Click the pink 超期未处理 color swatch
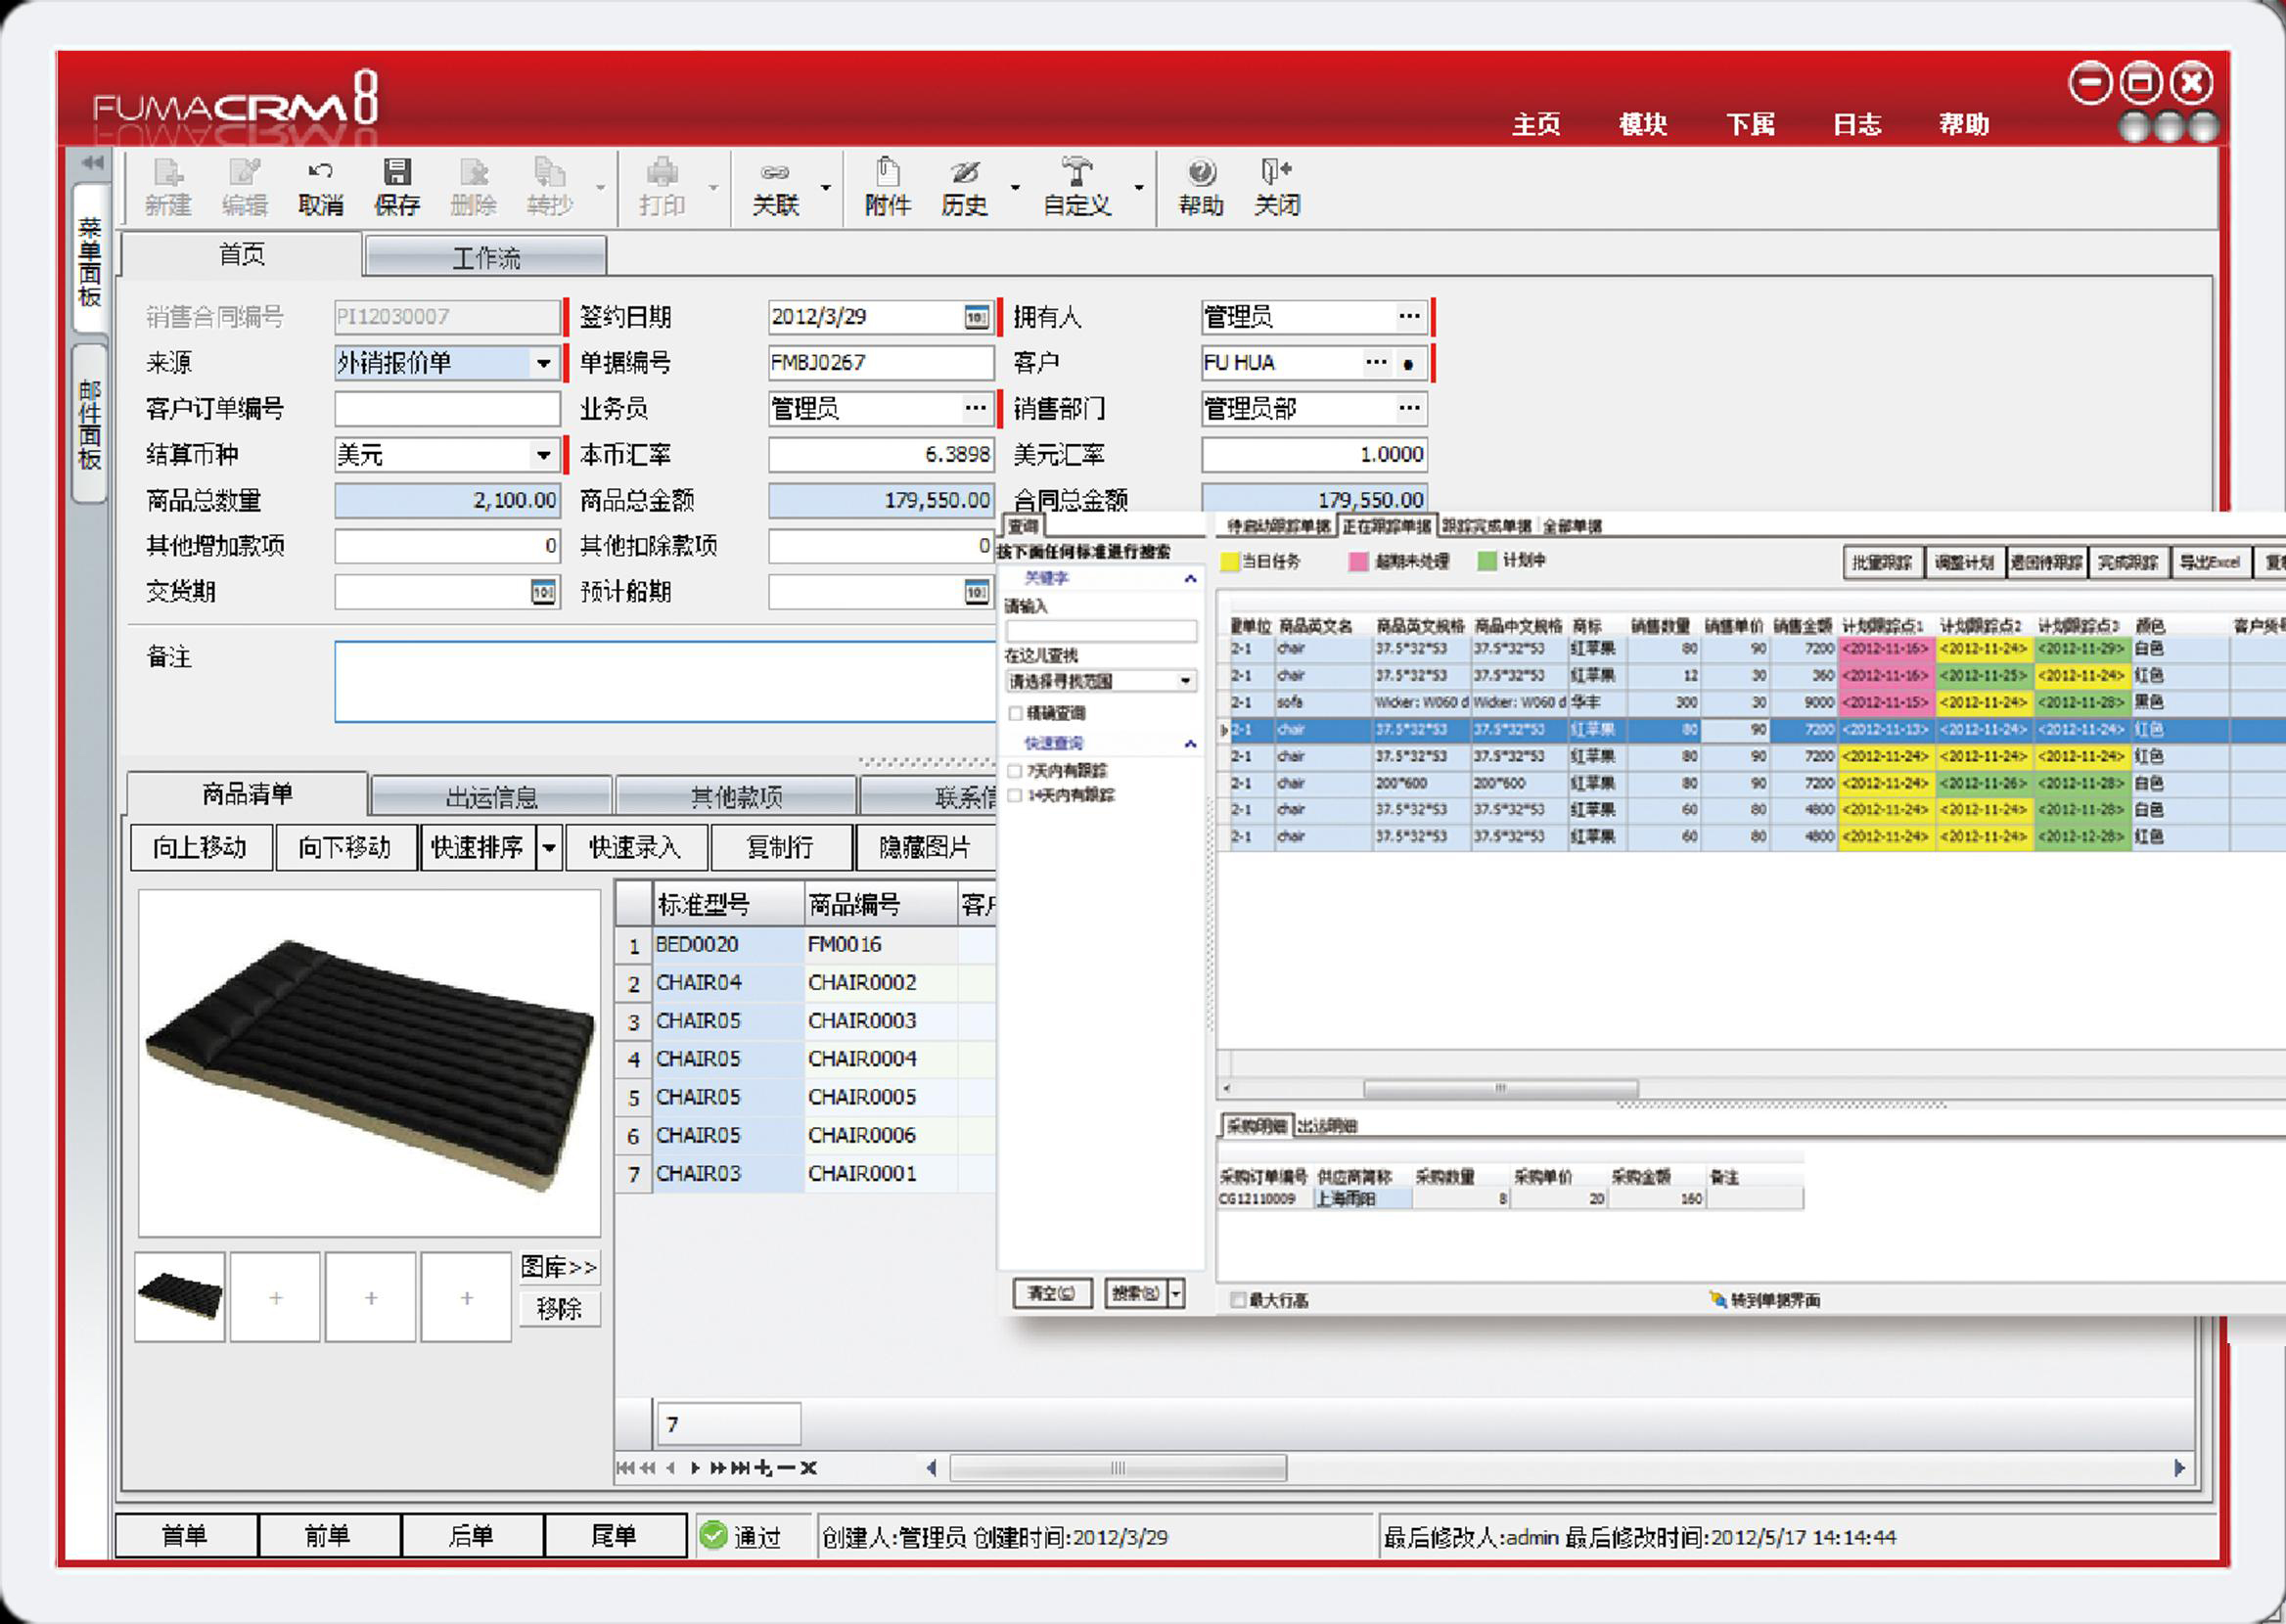 pyautogui.click(x=1358, y=562)
